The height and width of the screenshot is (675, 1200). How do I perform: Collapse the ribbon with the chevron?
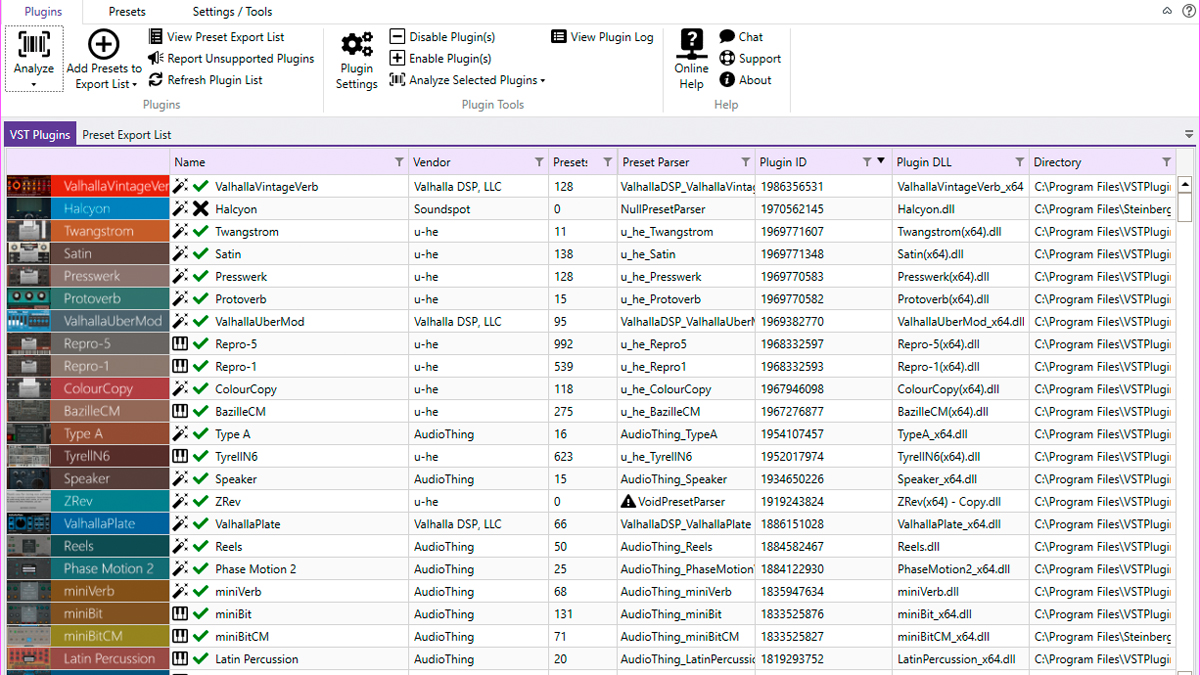coord(1166,11)
